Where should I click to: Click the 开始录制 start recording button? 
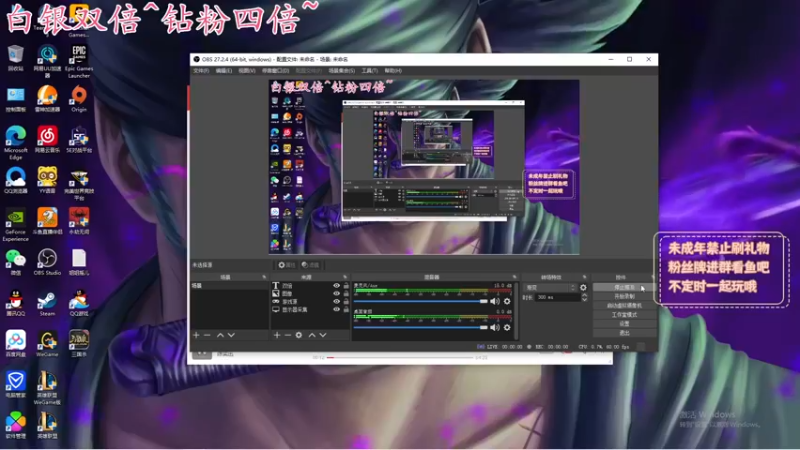624,296
